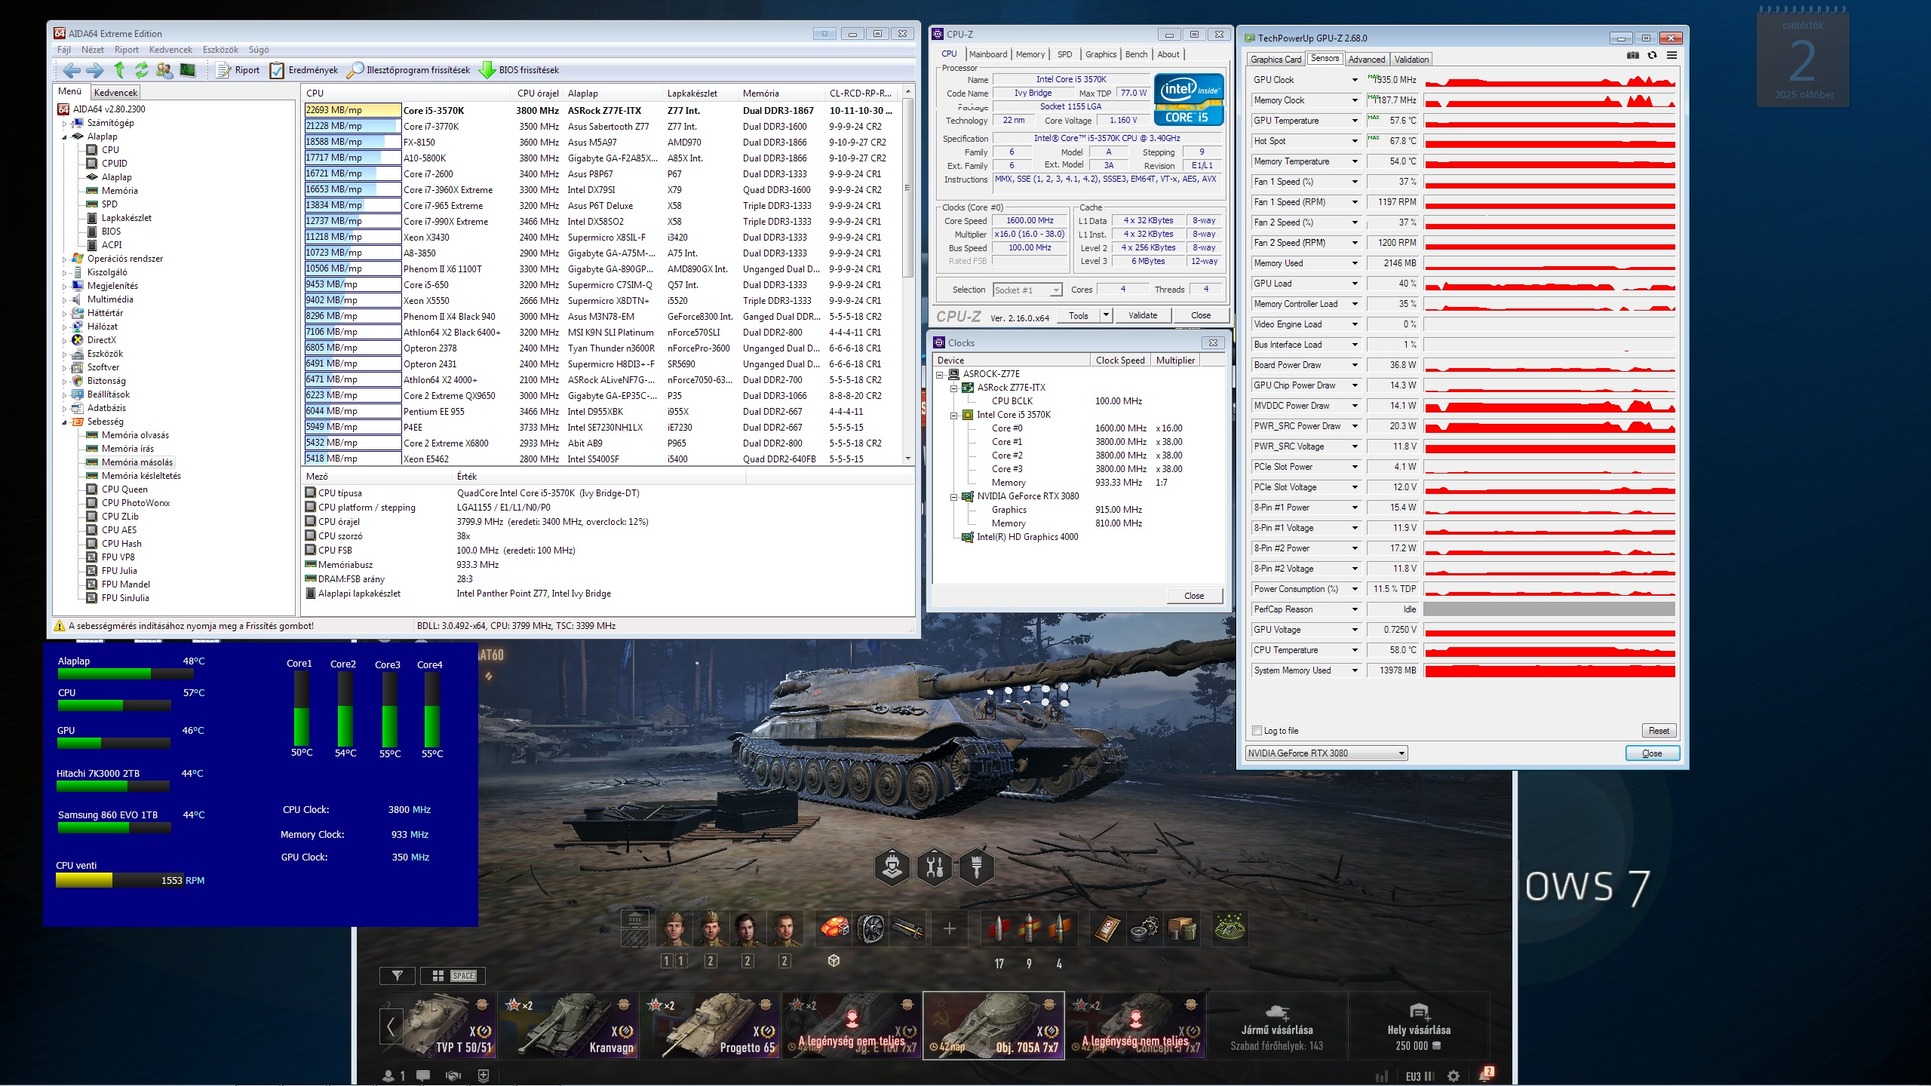This screenshot has height=1086, width=1931.
Task: Click the Validate button in CPU-Z
Action: point(1142,315)
